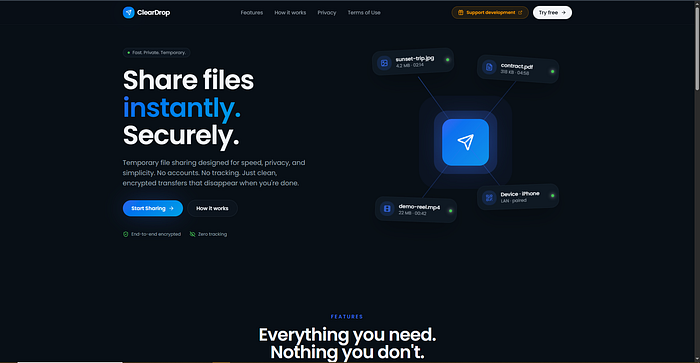Click the crossed-eye icon beside Zero tracking
Screen dimensions: 700x363
click(192, 234)
